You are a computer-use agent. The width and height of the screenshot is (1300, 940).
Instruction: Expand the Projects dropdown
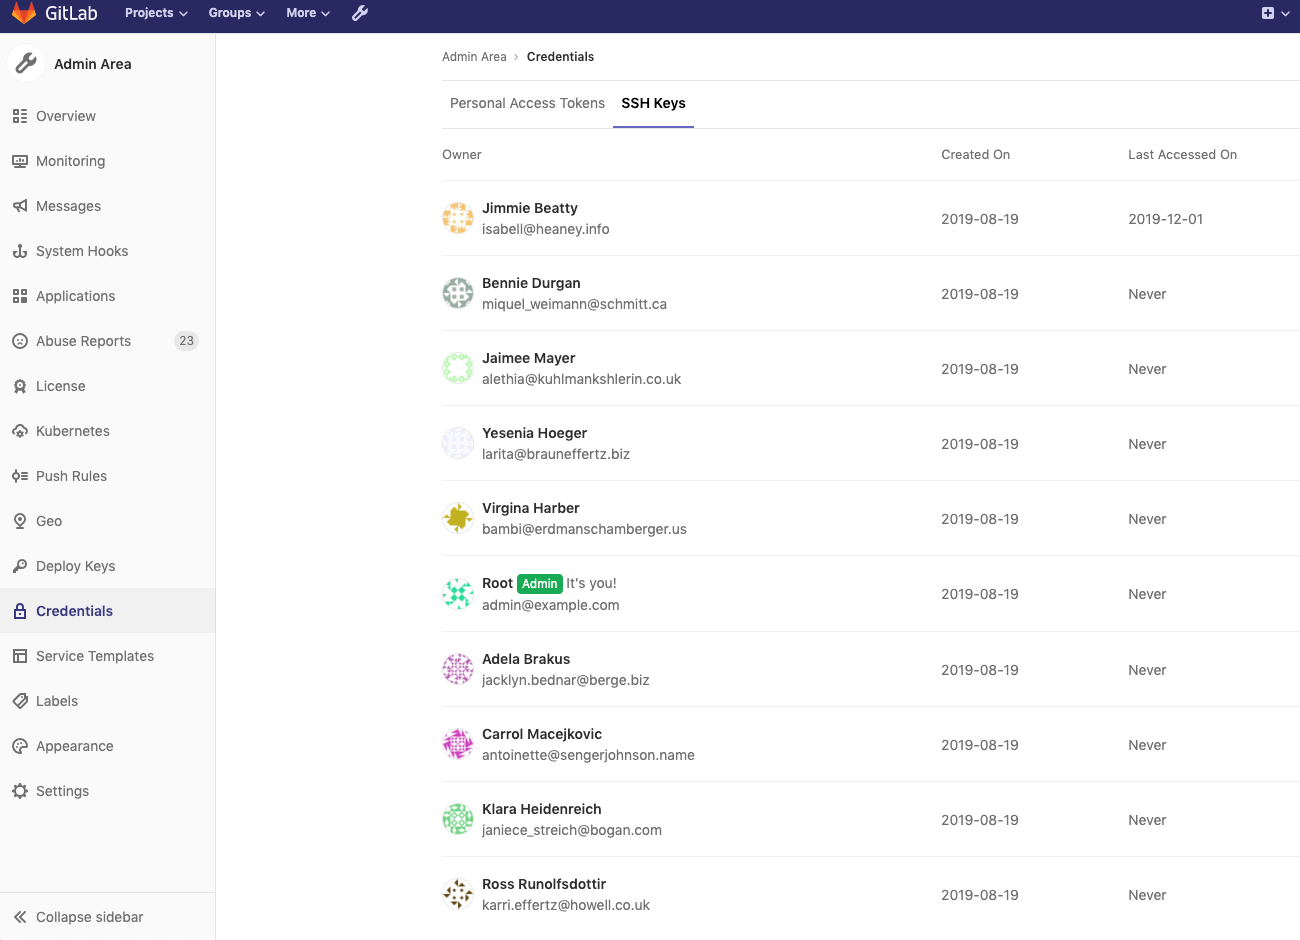point(155,13)
